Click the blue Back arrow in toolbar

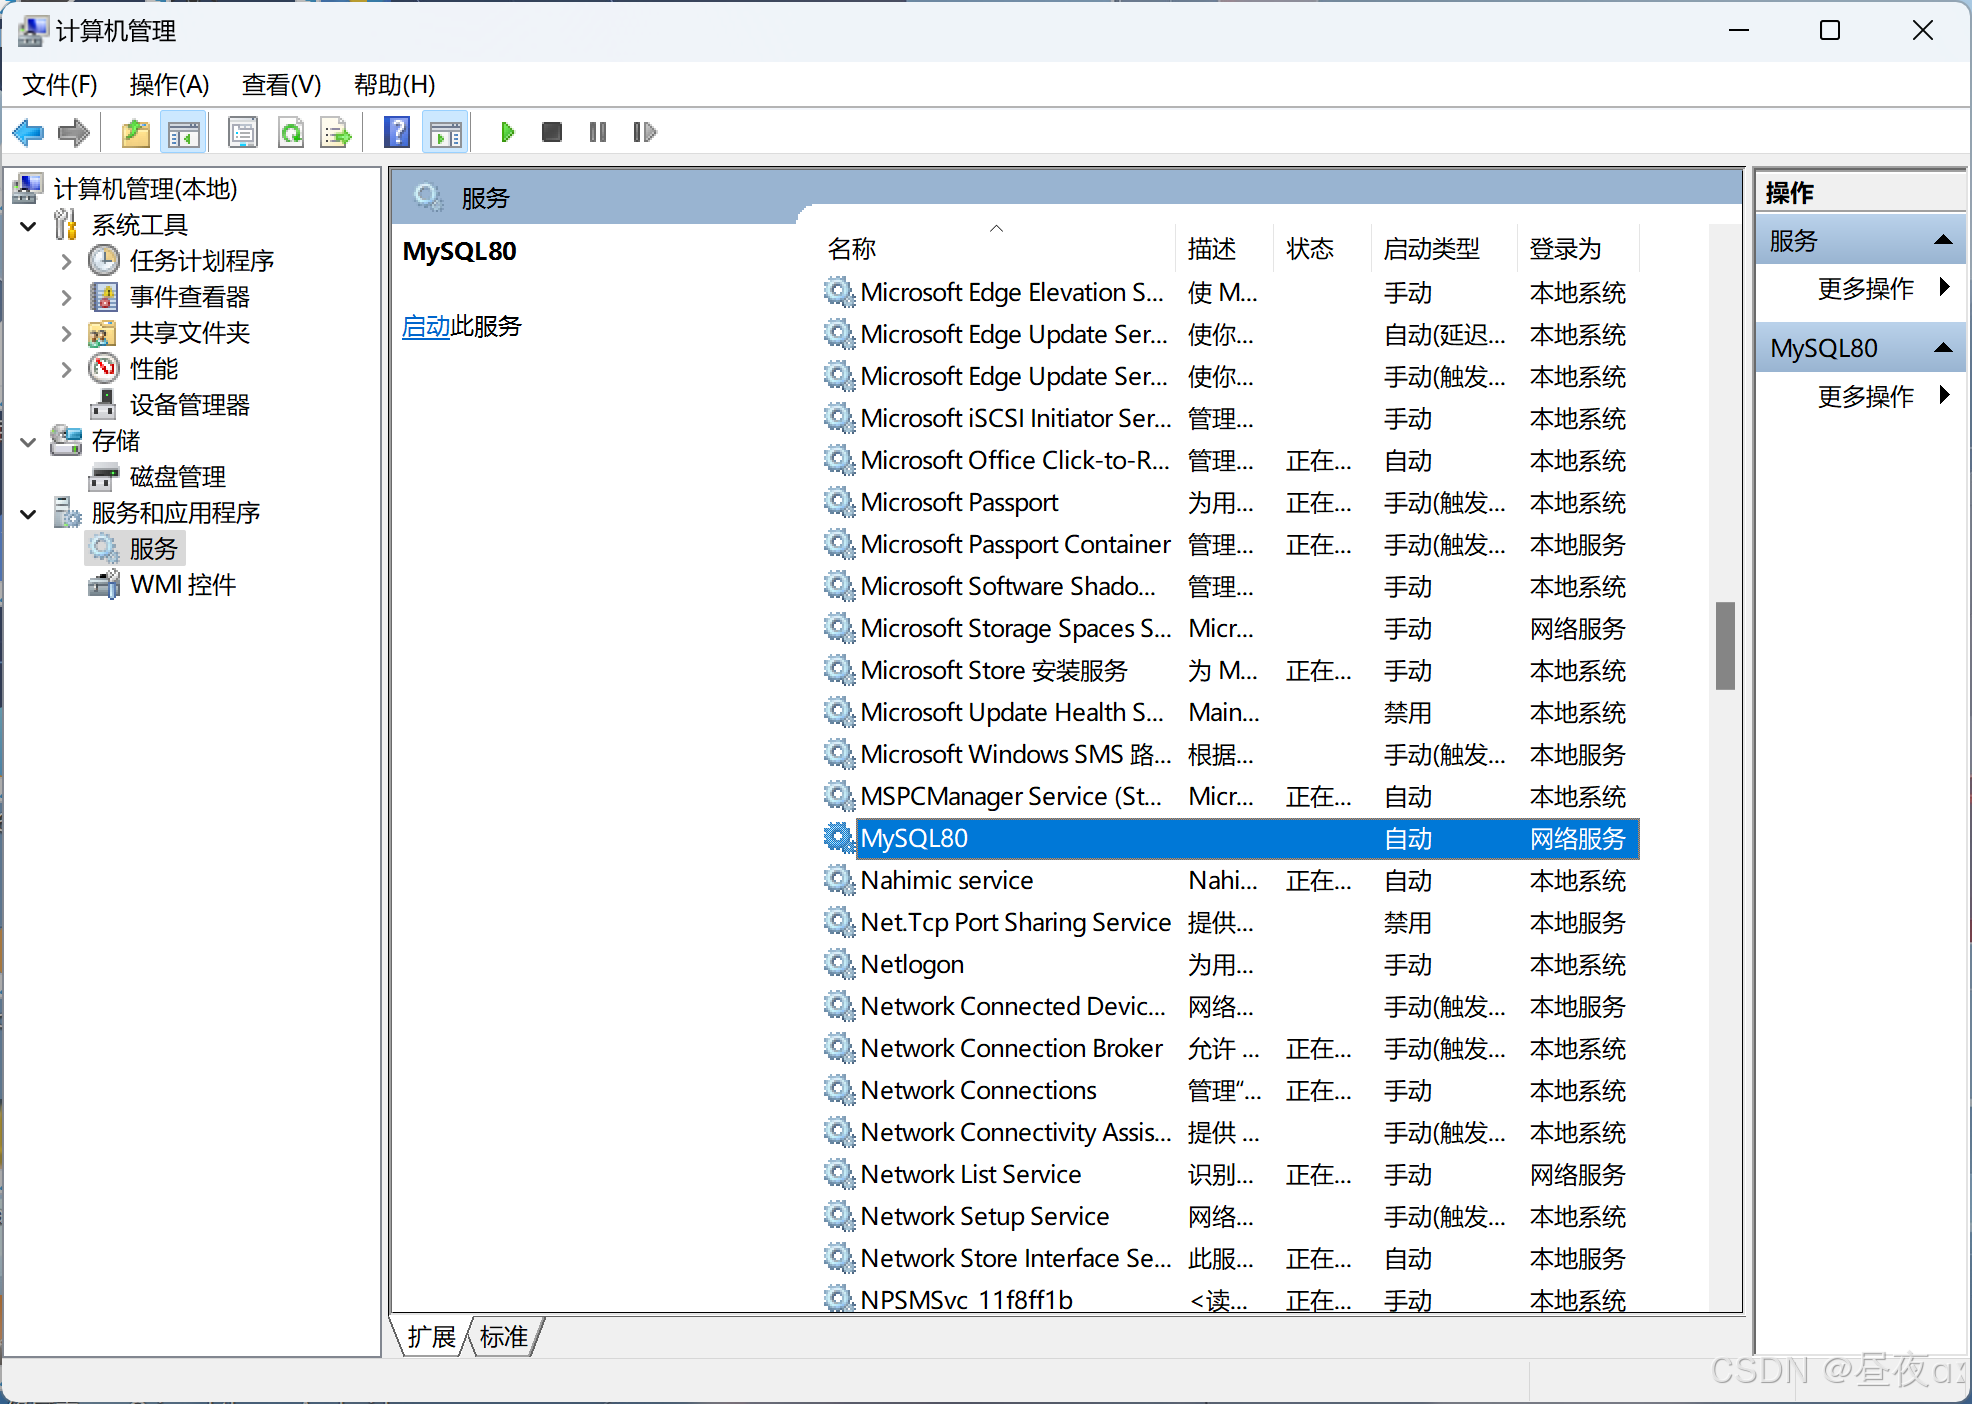click(x=28, y=132)
